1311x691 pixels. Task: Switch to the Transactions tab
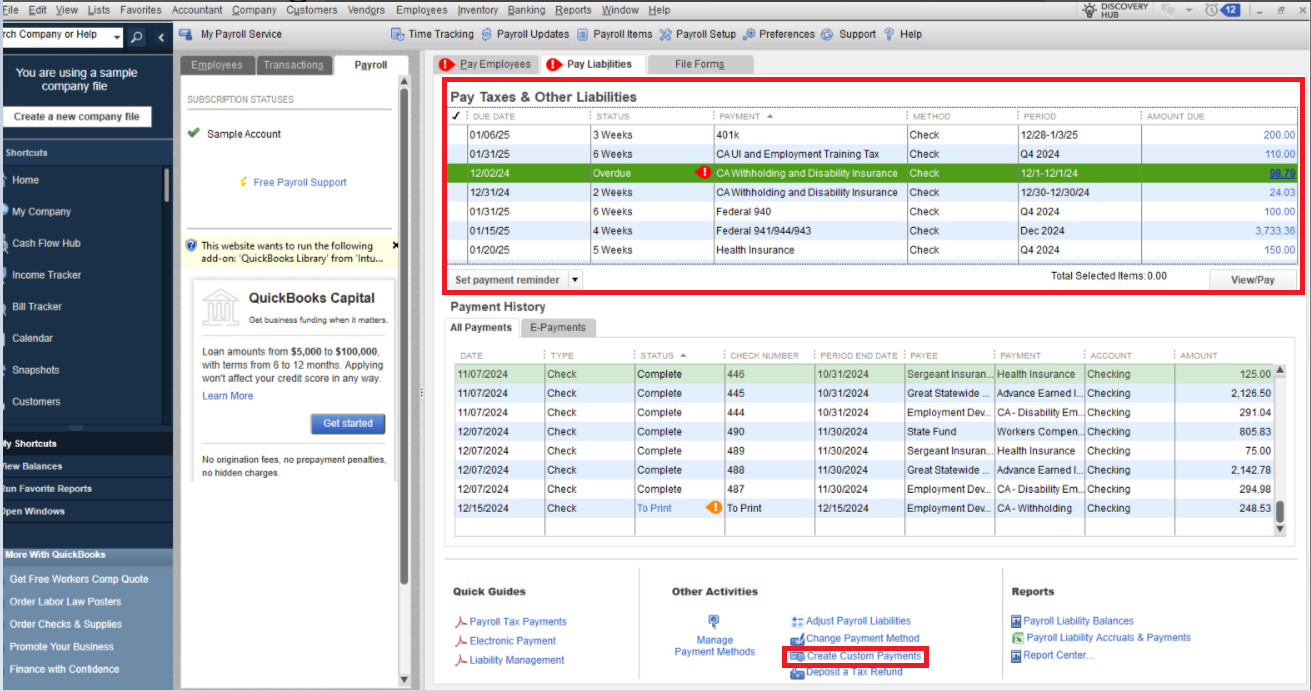pos(293,65)
